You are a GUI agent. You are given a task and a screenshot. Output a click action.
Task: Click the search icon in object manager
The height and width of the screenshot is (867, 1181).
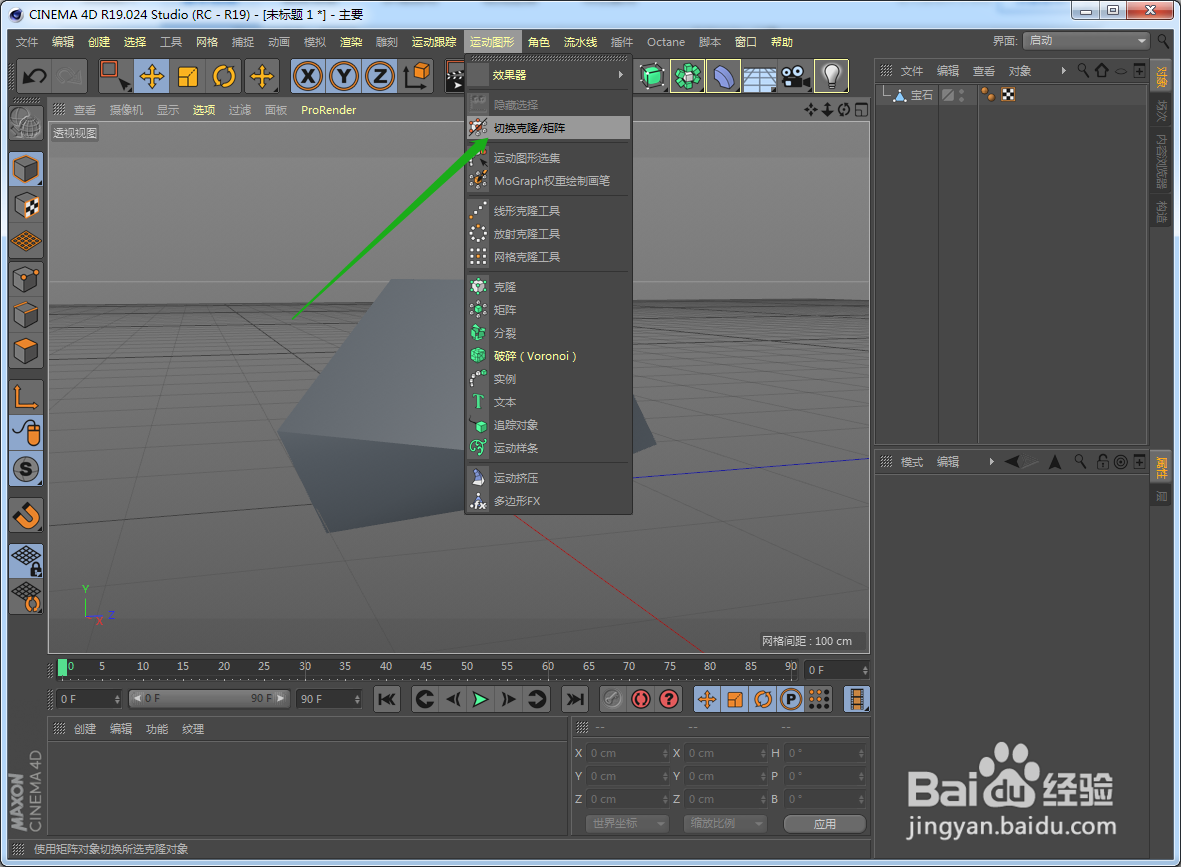tap(1082, 70)
